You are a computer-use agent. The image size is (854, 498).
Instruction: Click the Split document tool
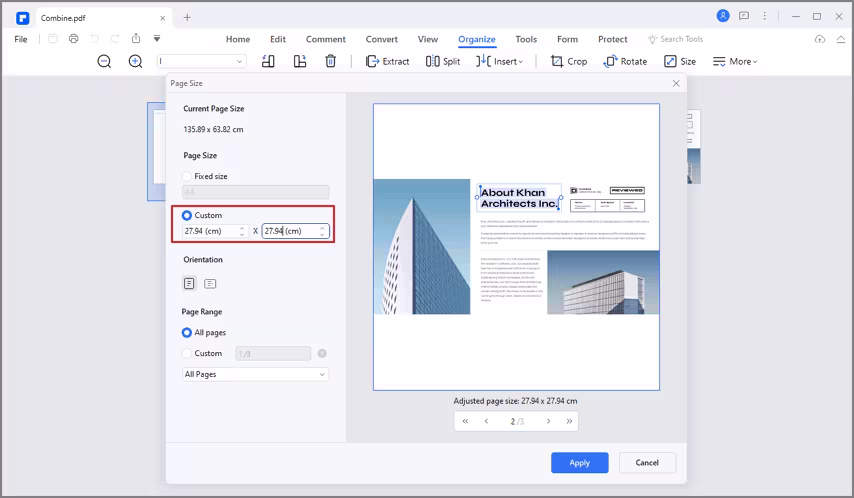443,62
